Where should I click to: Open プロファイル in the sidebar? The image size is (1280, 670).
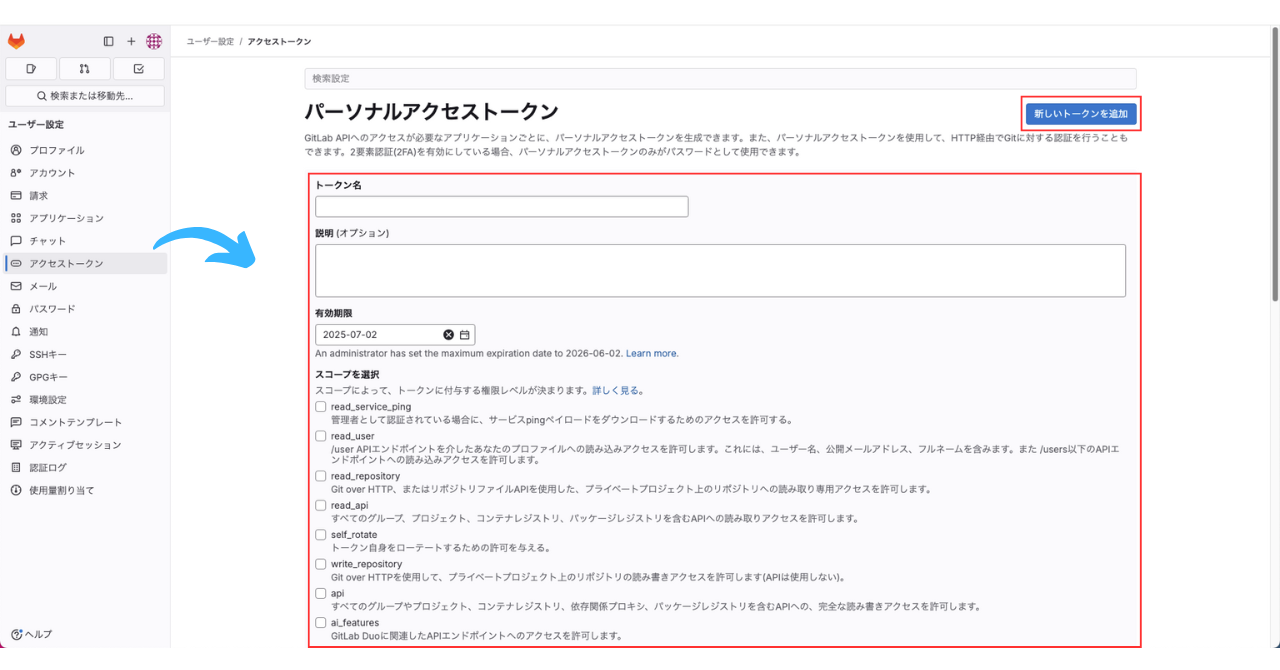(86, 150)
